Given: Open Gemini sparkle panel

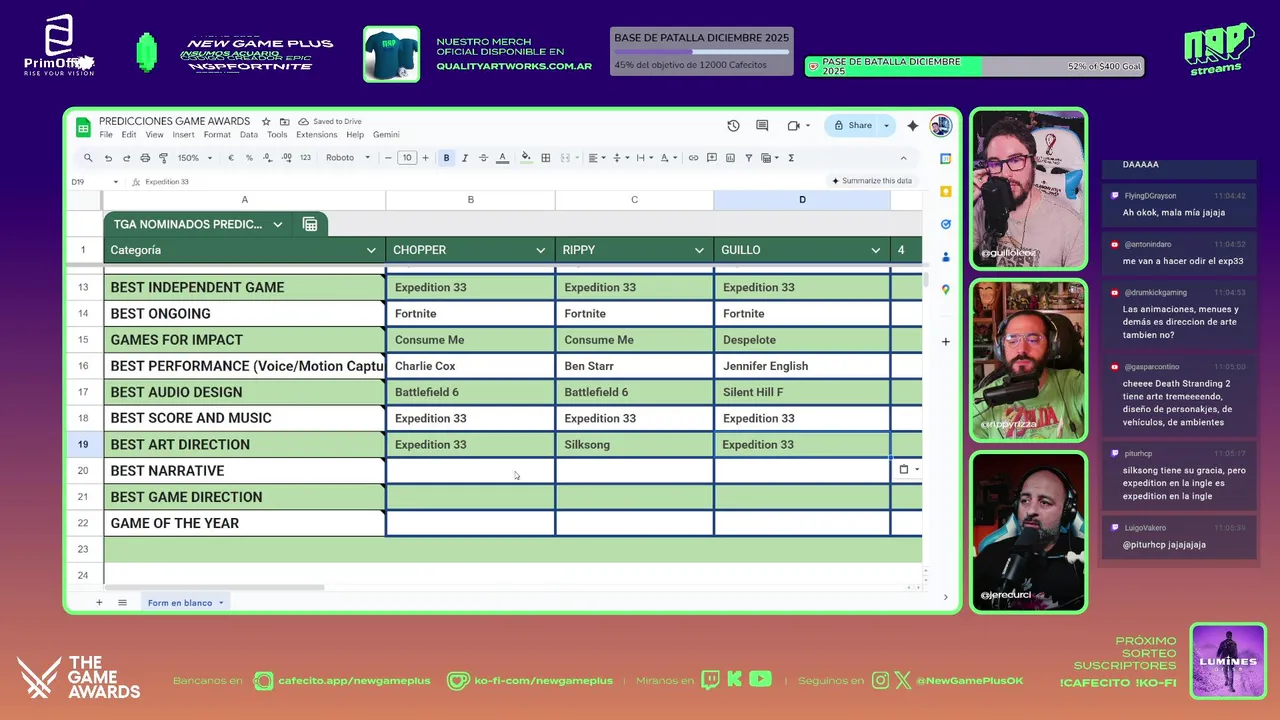Looking at the screenshot, I should click(912, 125).
